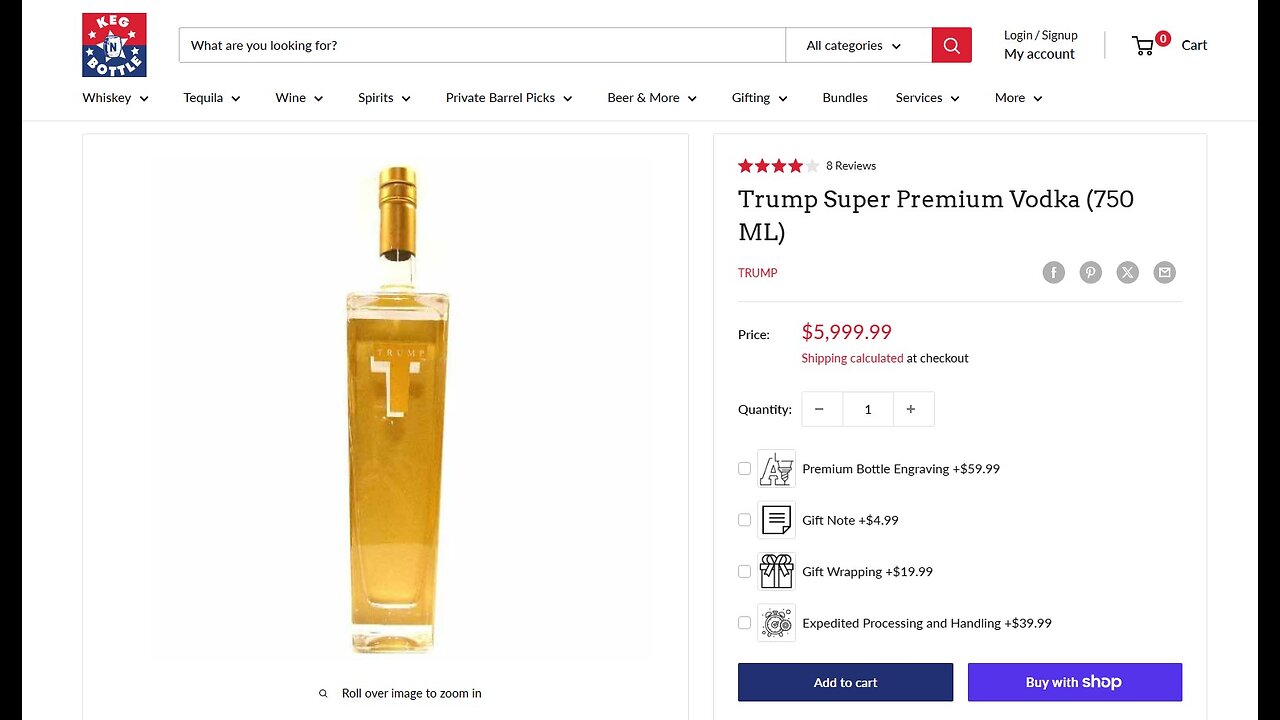Check the Gift Note option
Screen dimensions: 1280x720
point(744,520)
